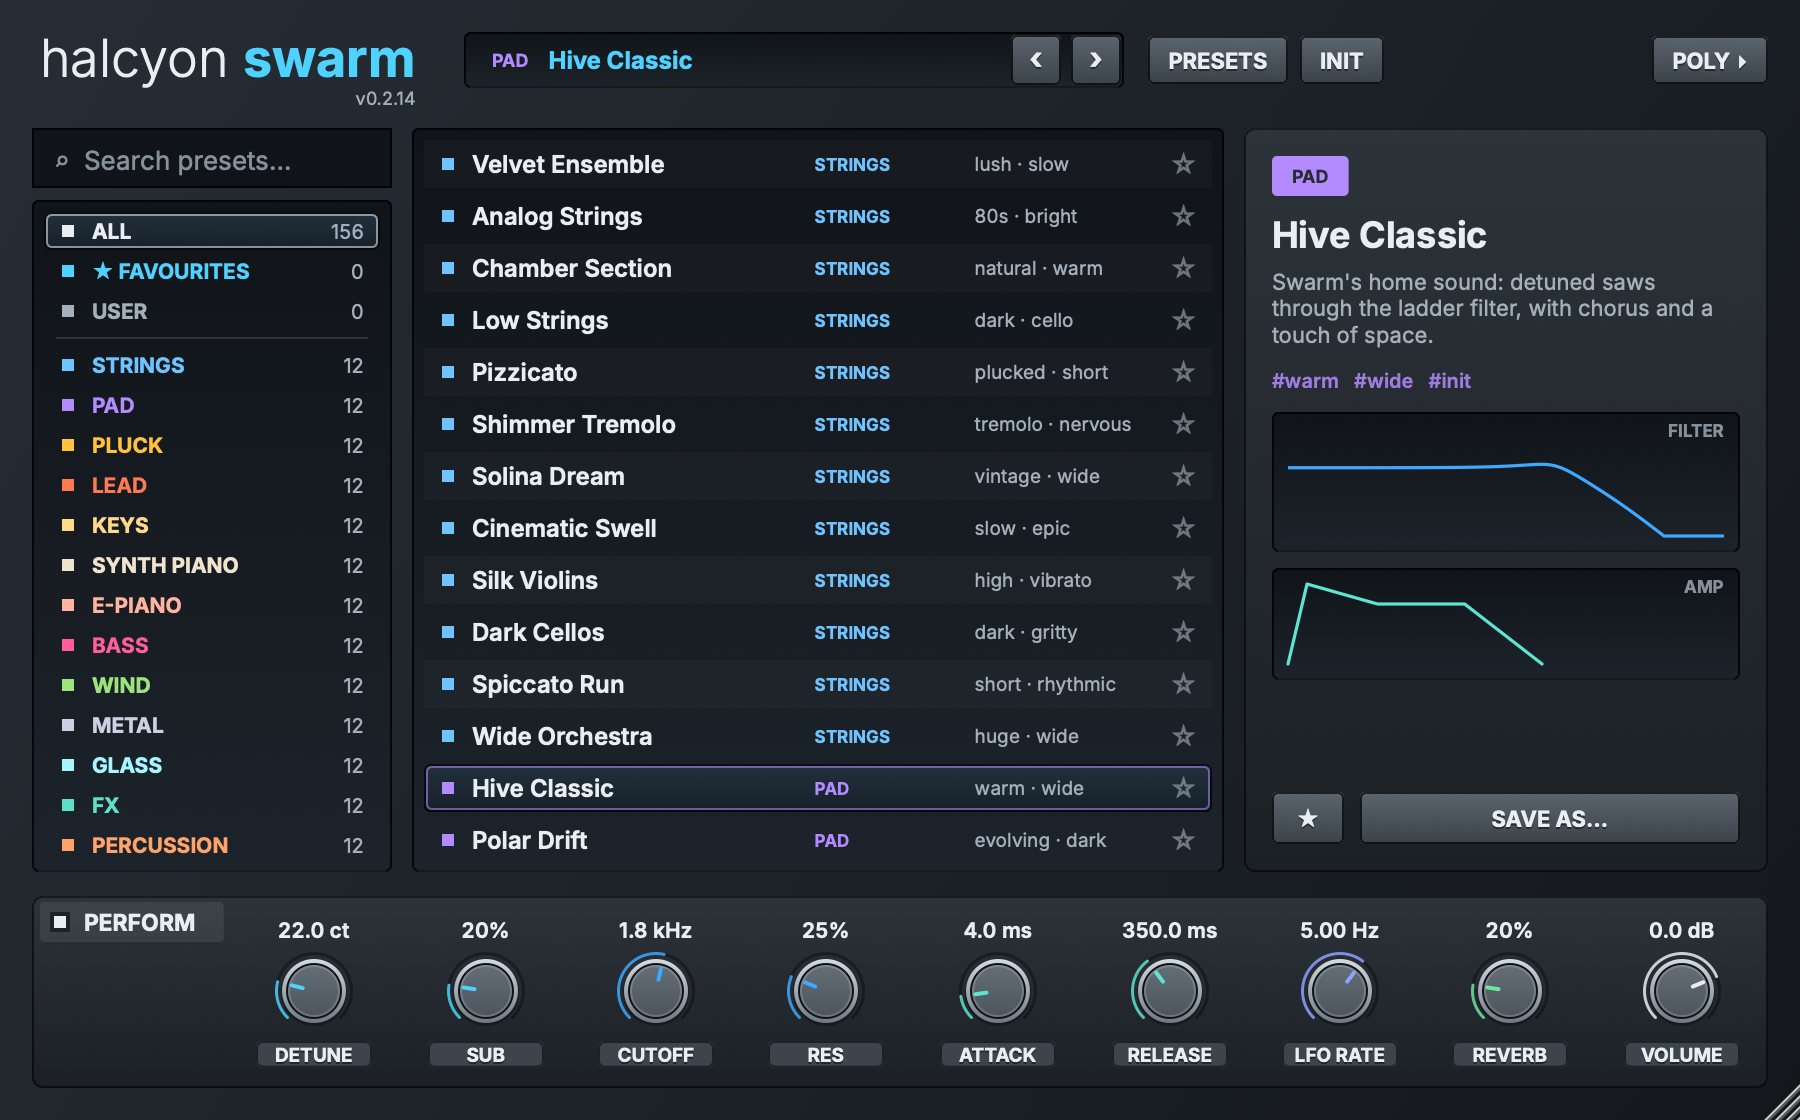Image resolution: width=1800 pixels, height=1120 pixels.
Task: Focus the Search presets field
Action: [212, 160]
